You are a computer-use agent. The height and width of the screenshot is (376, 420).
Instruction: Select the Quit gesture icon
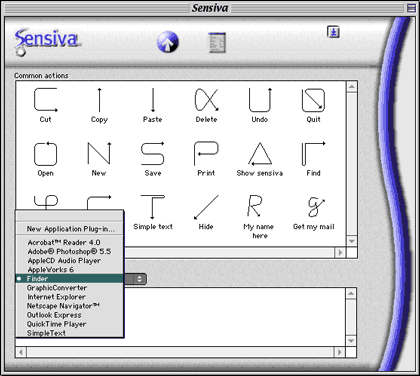313,100
